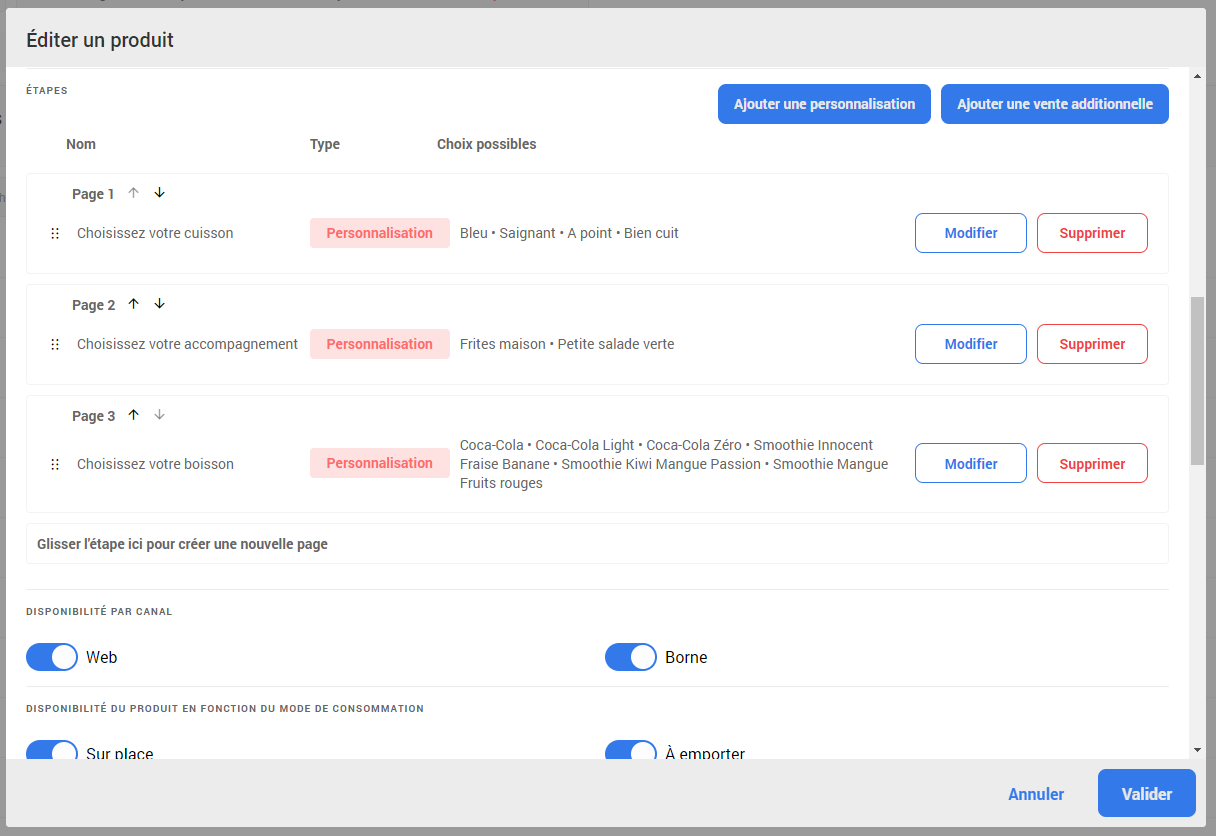Screen dimensions: 1216x836
Task: Click drag handle for accompagnement step
Action: [x=55, y=344]
